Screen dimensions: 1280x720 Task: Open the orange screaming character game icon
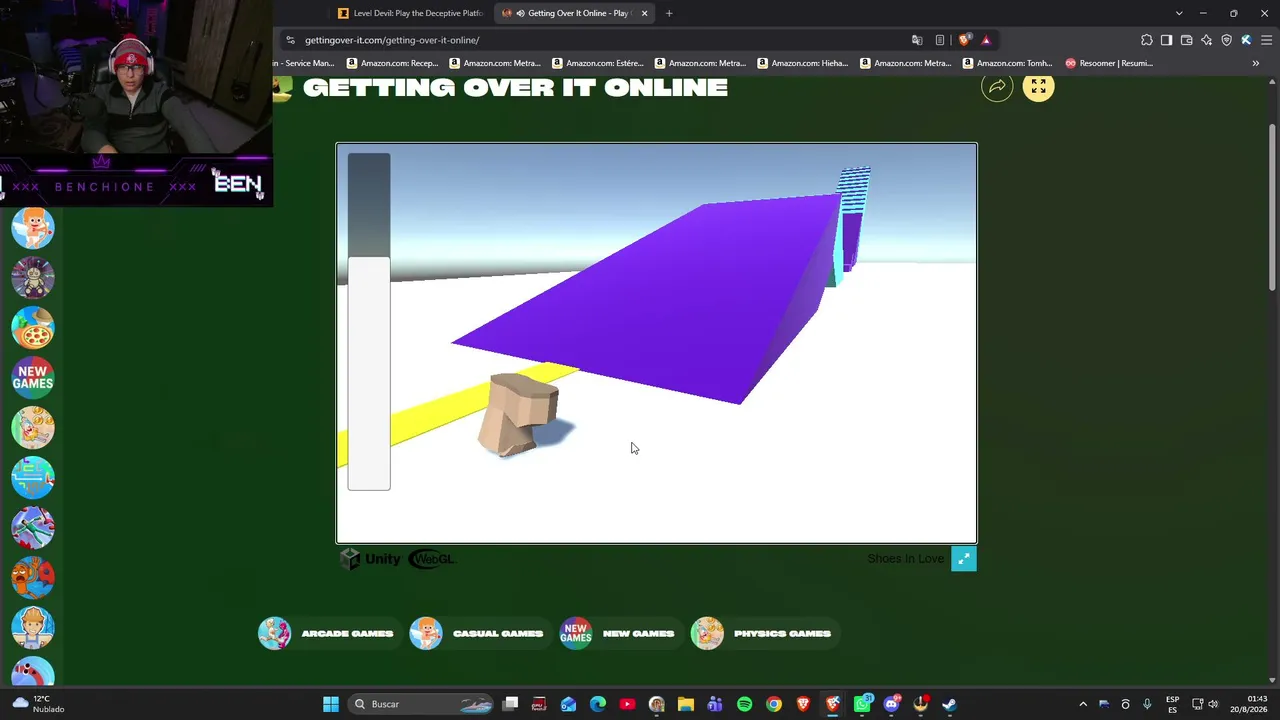tap(33, 578)
